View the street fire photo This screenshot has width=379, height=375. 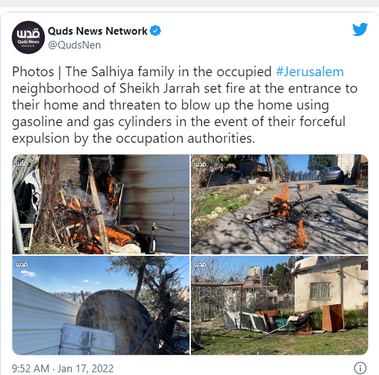[280, 204]
